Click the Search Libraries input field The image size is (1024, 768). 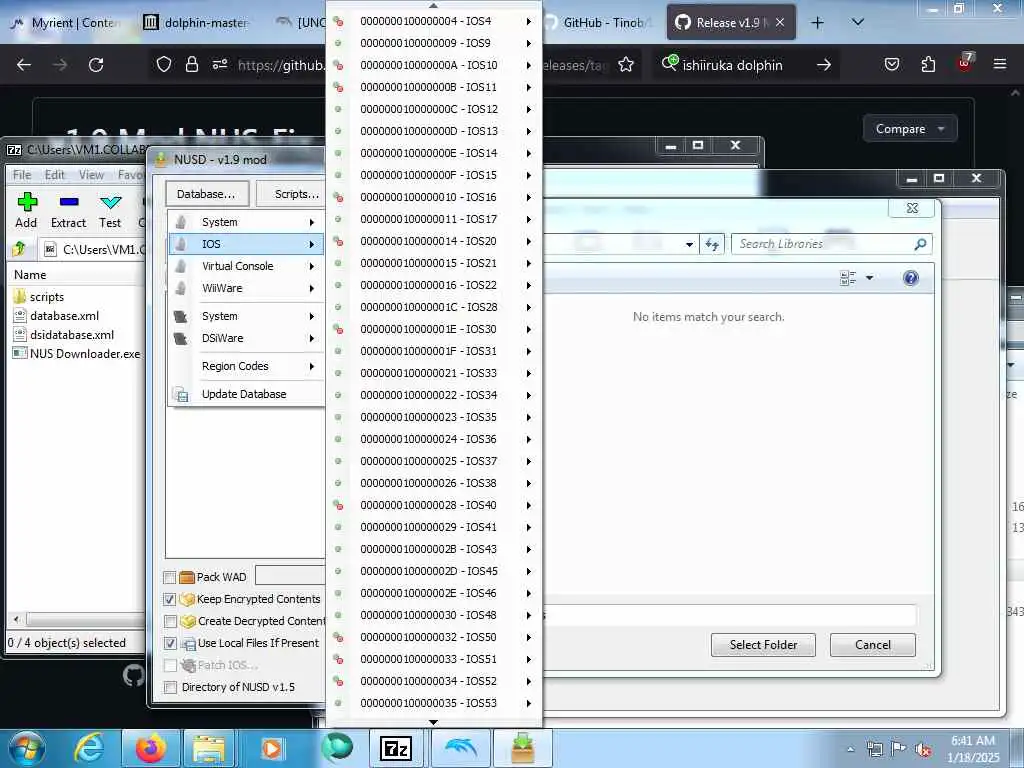pos(823,244)
